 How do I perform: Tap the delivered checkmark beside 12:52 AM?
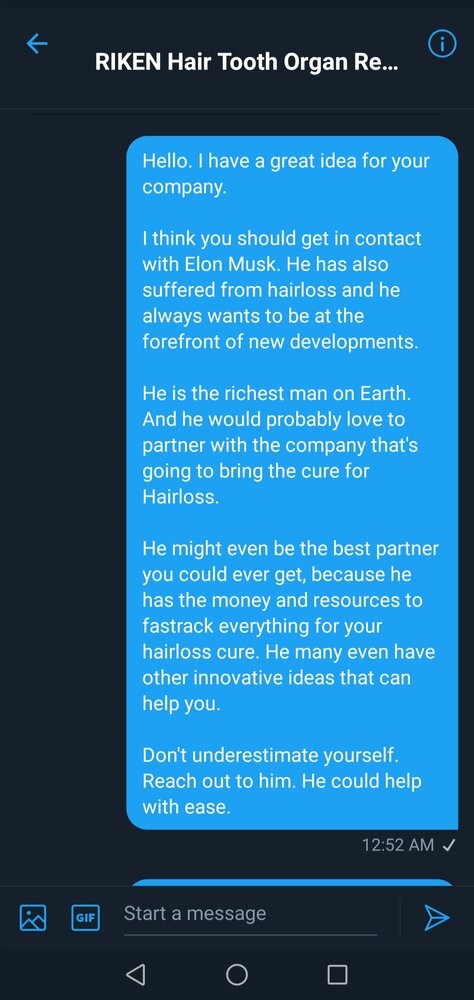448,845
